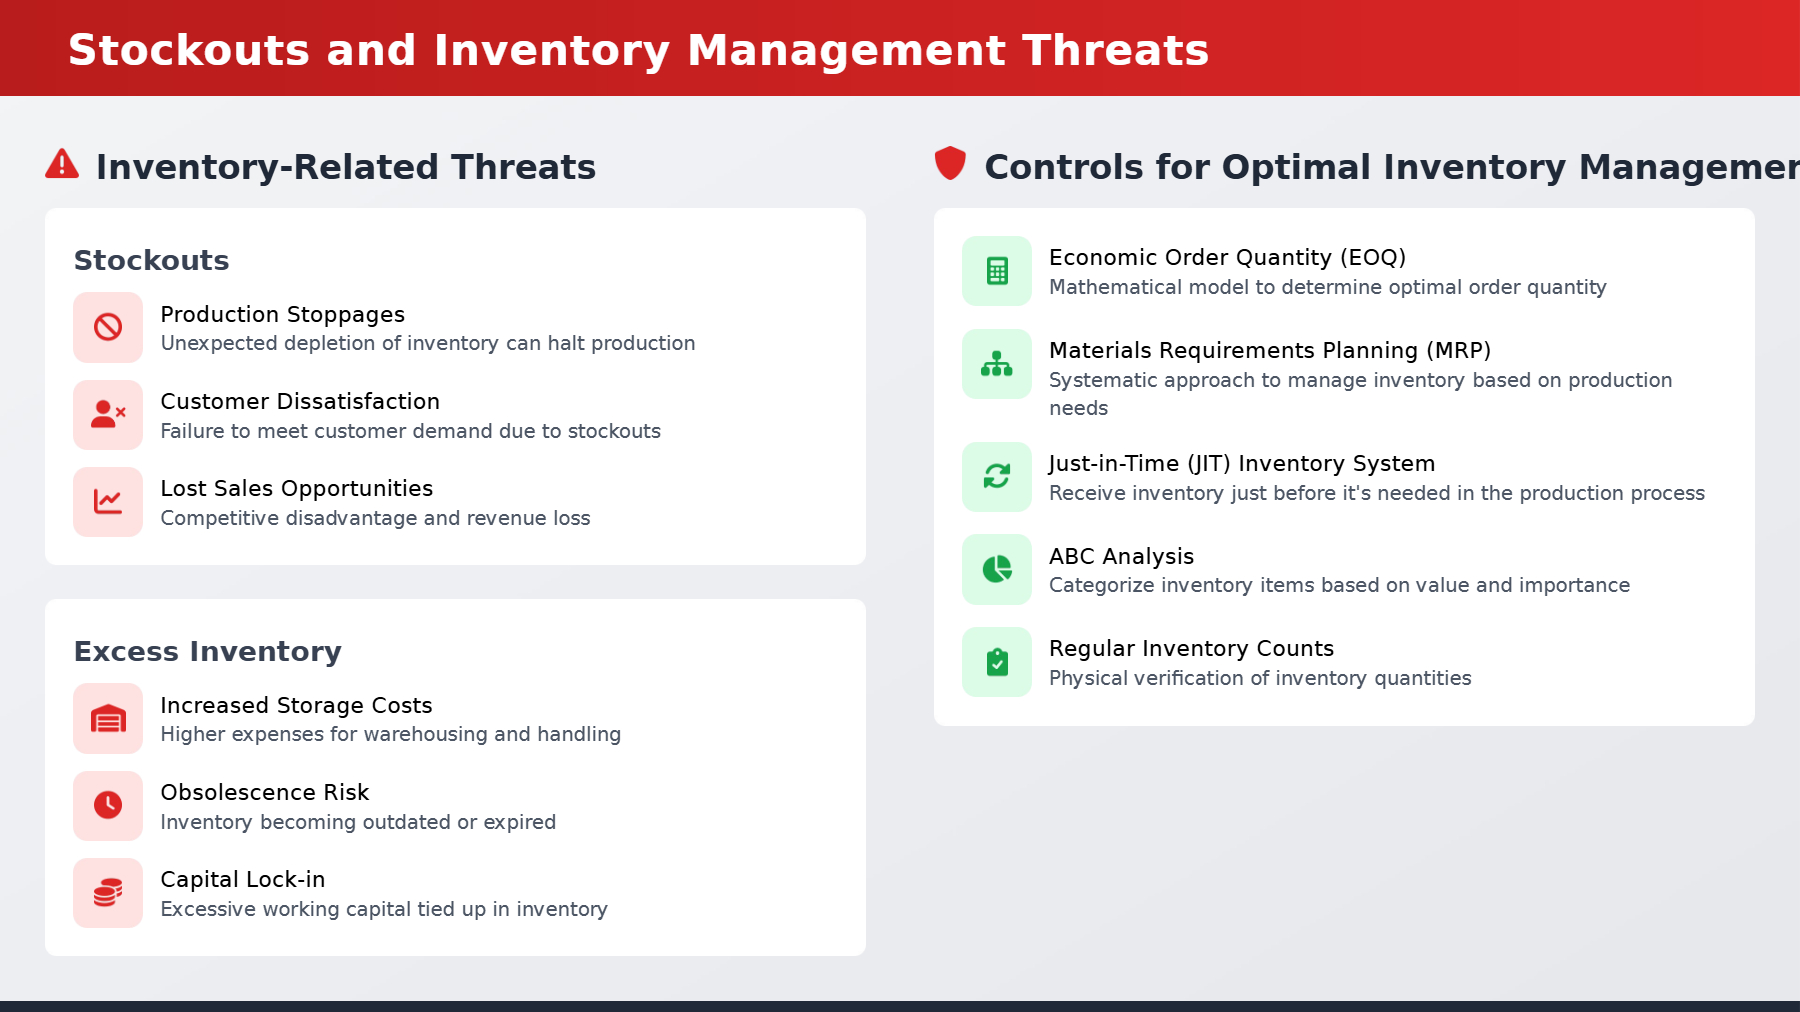Click the Excess Inventory section heading
The width and height of the screenshot is (1800, 1012).
click(x=208, y=651)
